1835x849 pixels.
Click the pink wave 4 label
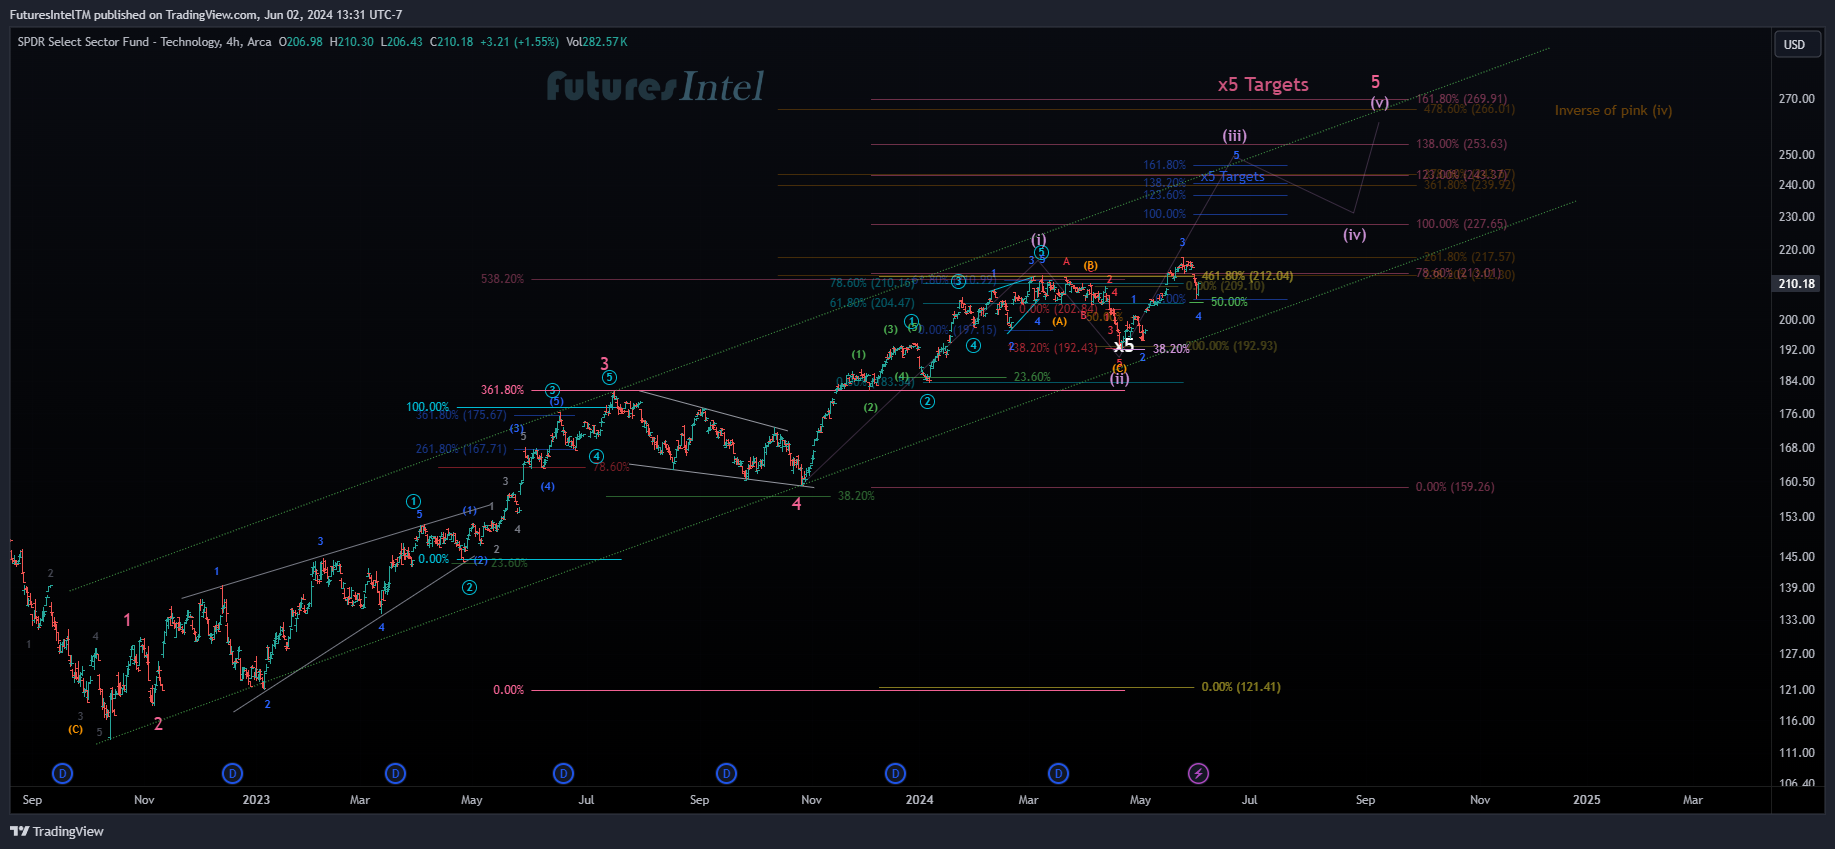(x=796, y=504)
